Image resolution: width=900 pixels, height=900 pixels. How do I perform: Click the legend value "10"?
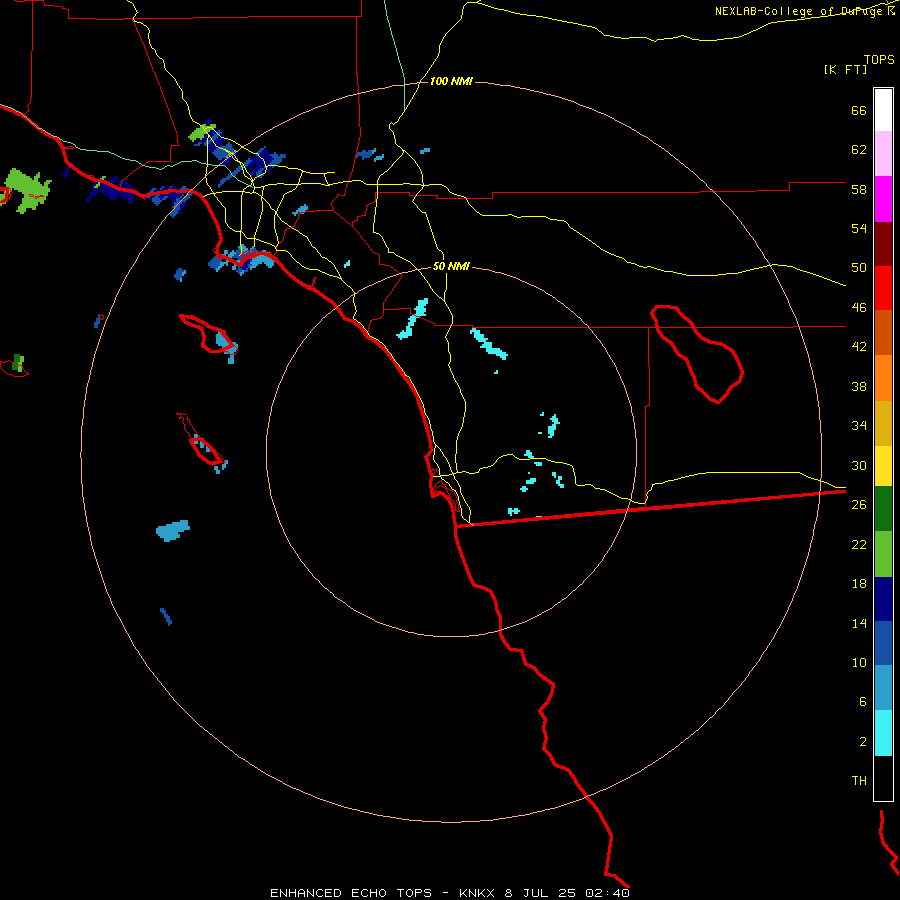pyautogui.click(x=859, y=662)
